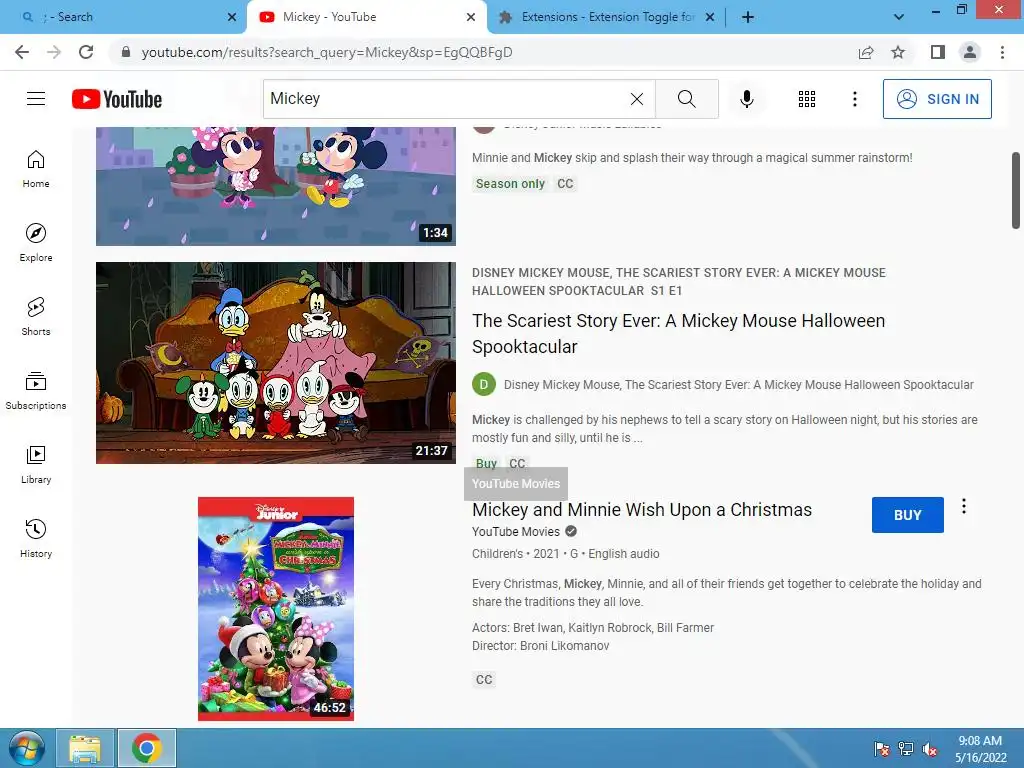Click browser forward arrow
The image size is (1024, 768).
pos(54,52)
